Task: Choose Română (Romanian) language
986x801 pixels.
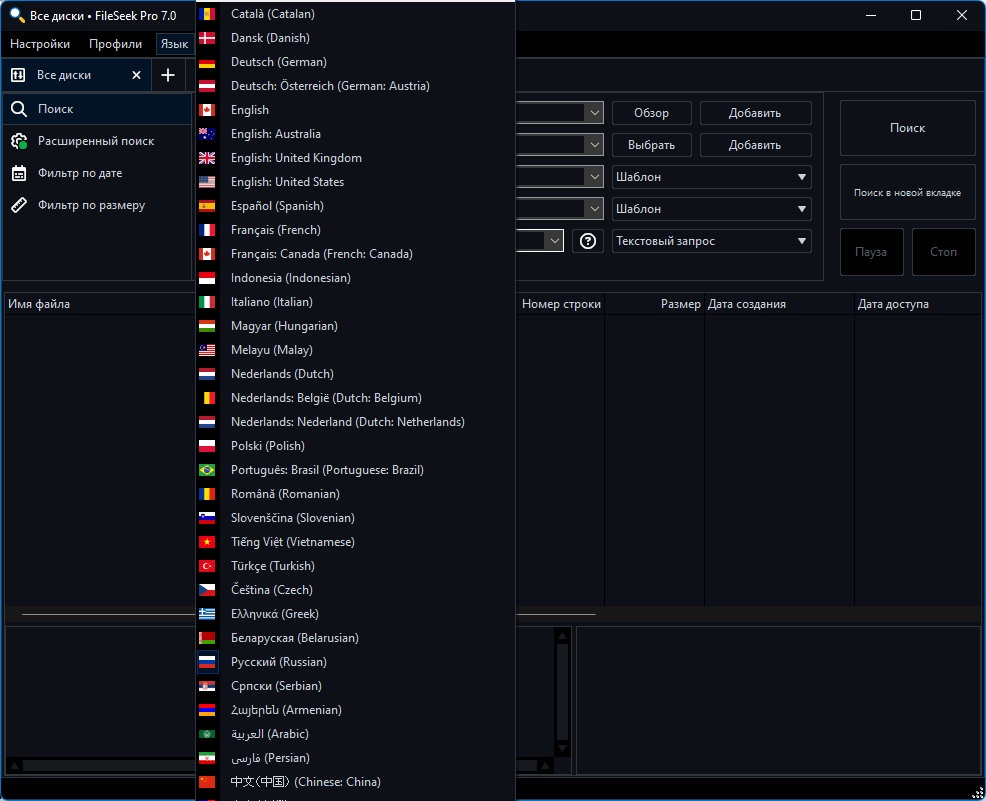Action: [x=355, y=494]
